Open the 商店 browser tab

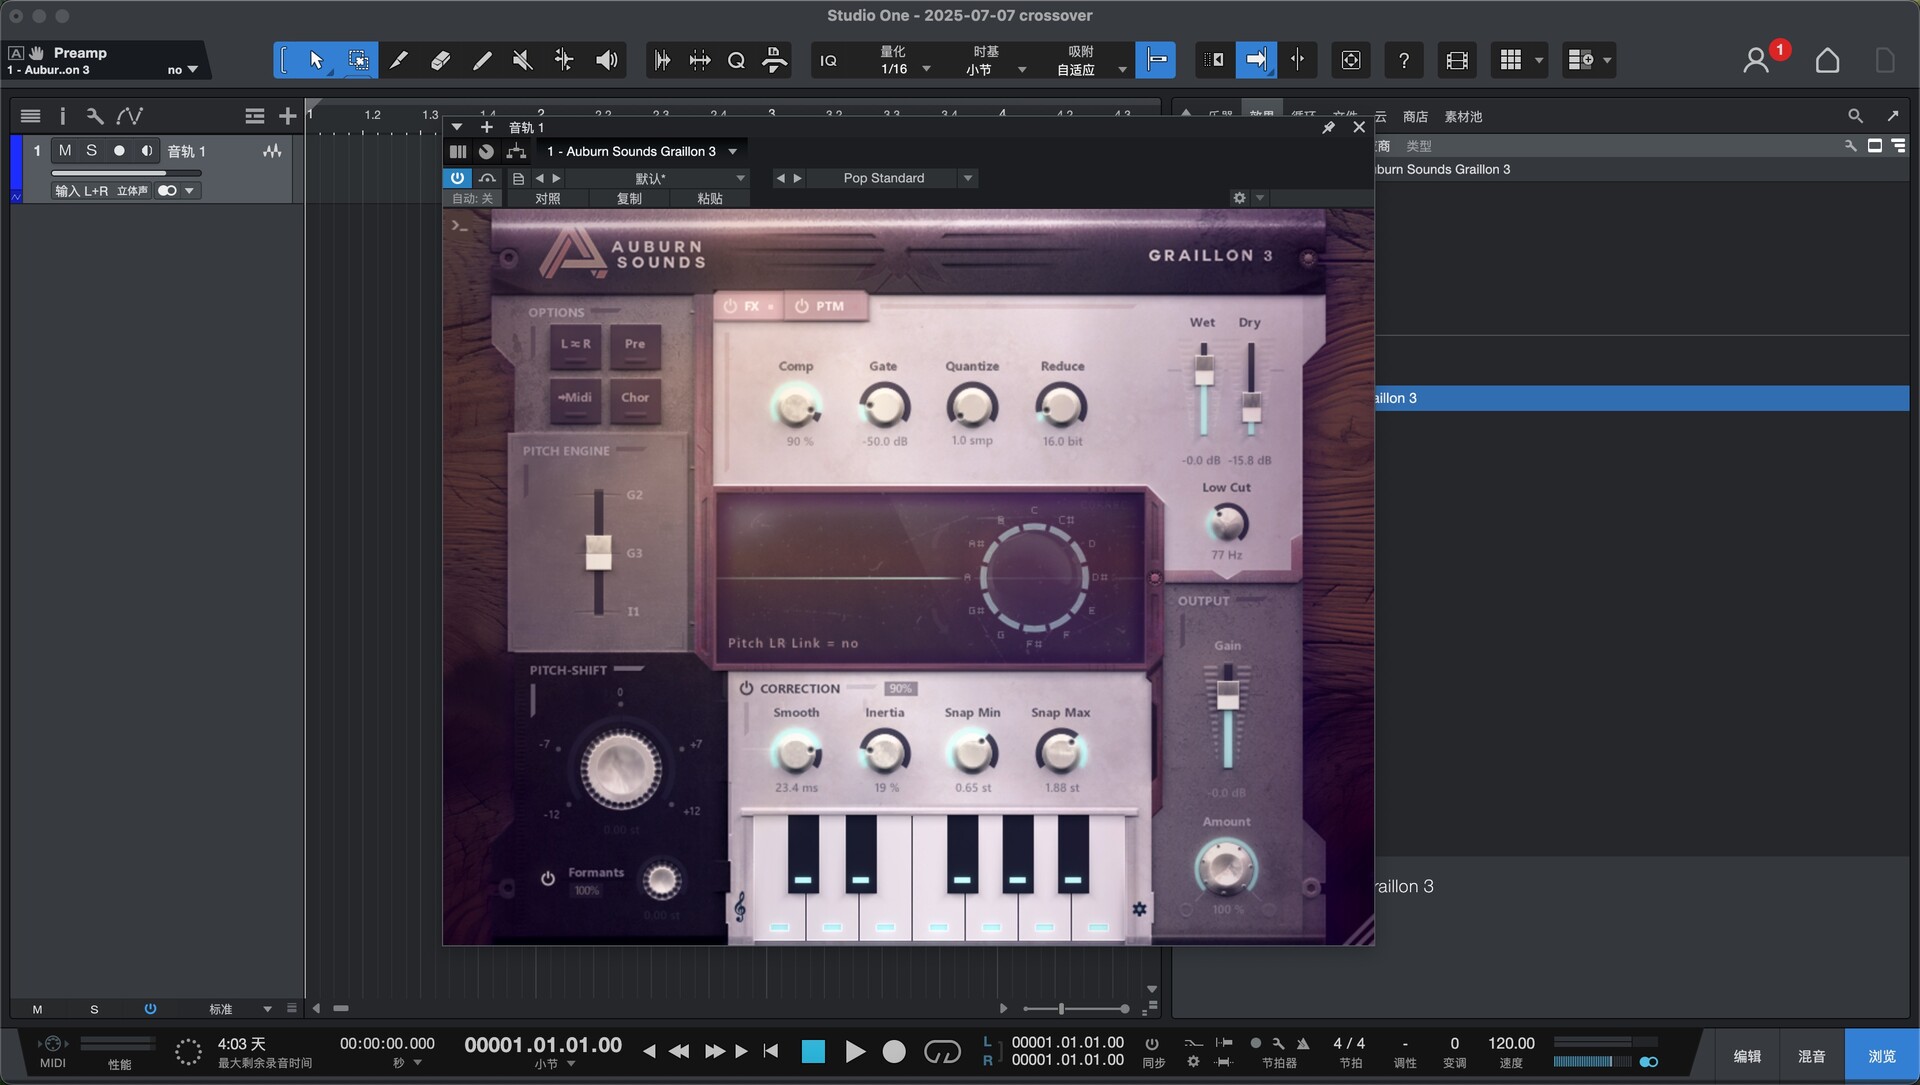click(1415, 117)
